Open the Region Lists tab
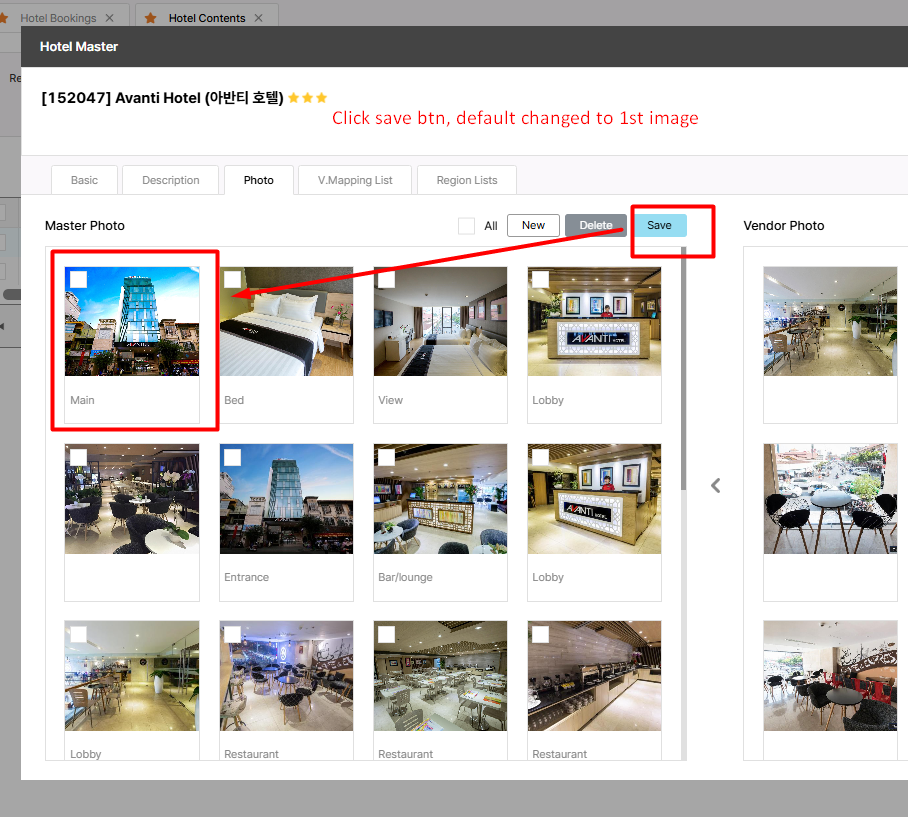The height and width of the screenshot is (817, 908). [x=467, y=180]
